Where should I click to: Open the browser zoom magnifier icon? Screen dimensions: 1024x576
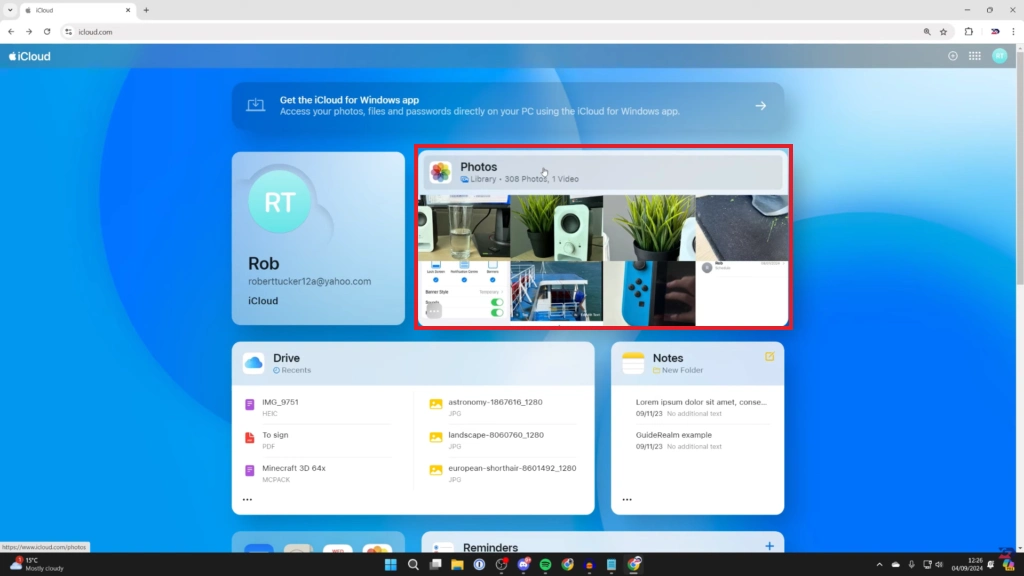pos(927,31)
